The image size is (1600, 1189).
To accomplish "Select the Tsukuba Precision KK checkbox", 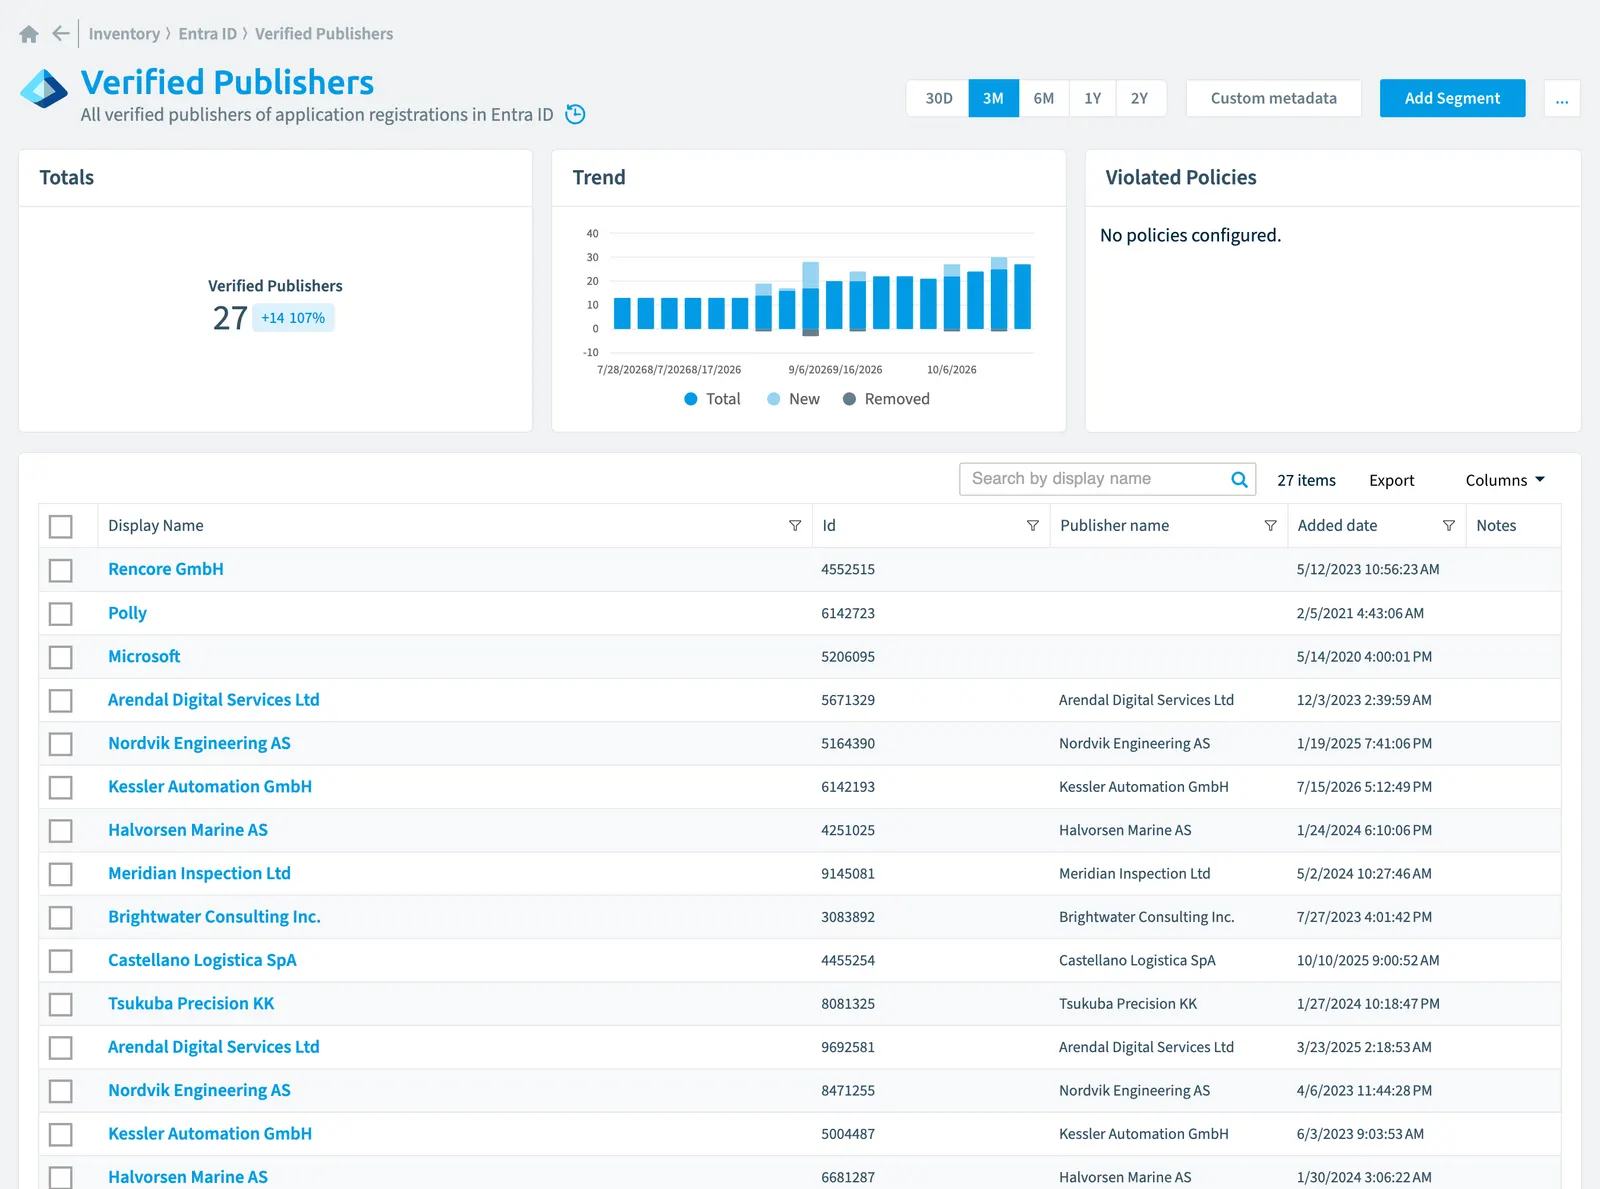I will [61, 1004].
